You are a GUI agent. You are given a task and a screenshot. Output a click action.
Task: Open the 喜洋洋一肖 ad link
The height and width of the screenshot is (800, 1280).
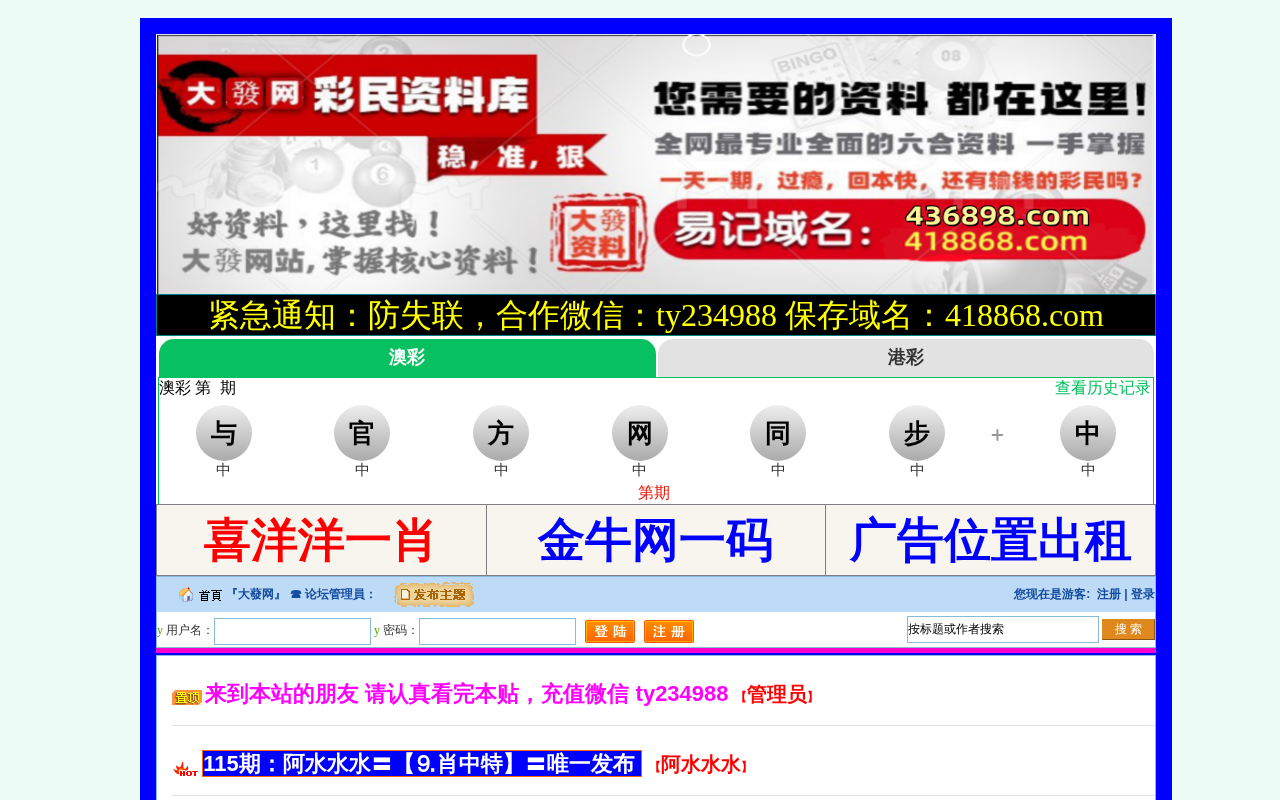pyautogui.click(x=319, y=541)
